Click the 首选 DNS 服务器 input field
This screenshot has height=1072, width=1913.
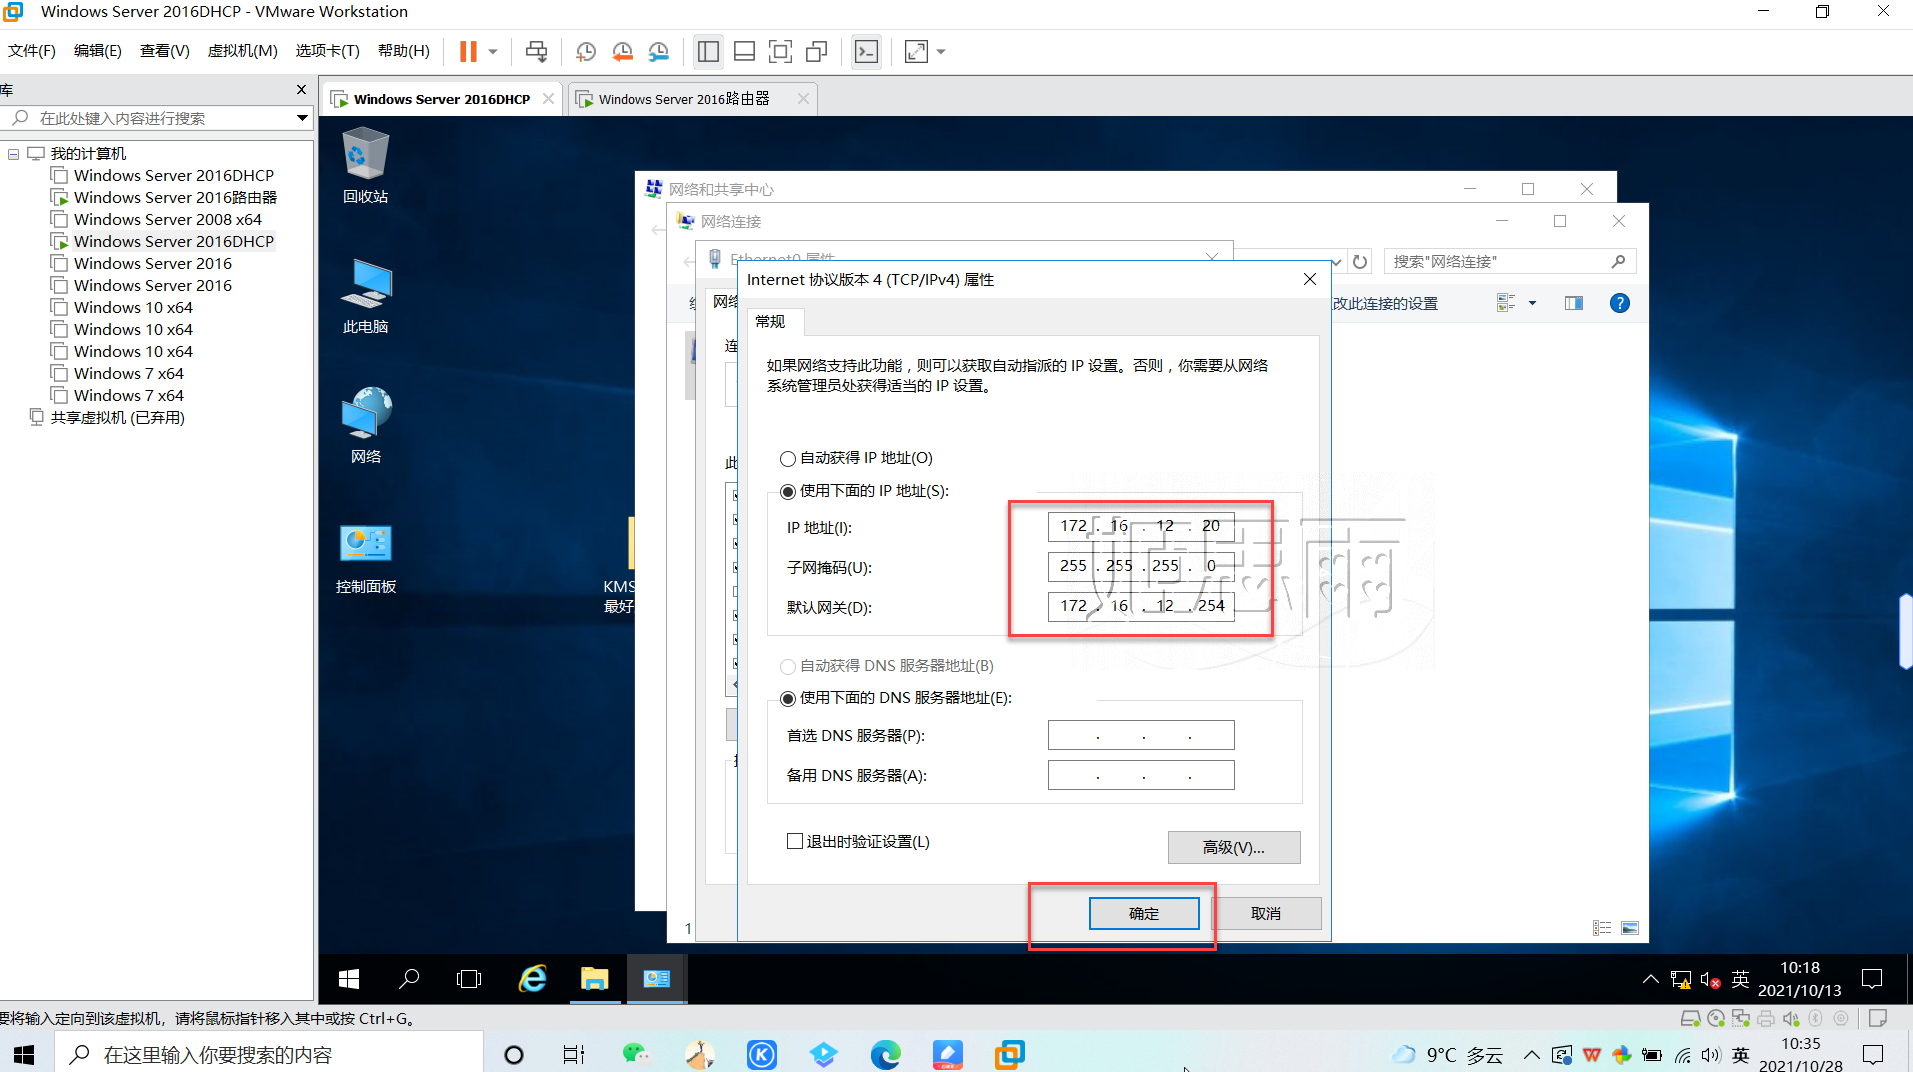pyautogui.click(x=1141, y=735)
